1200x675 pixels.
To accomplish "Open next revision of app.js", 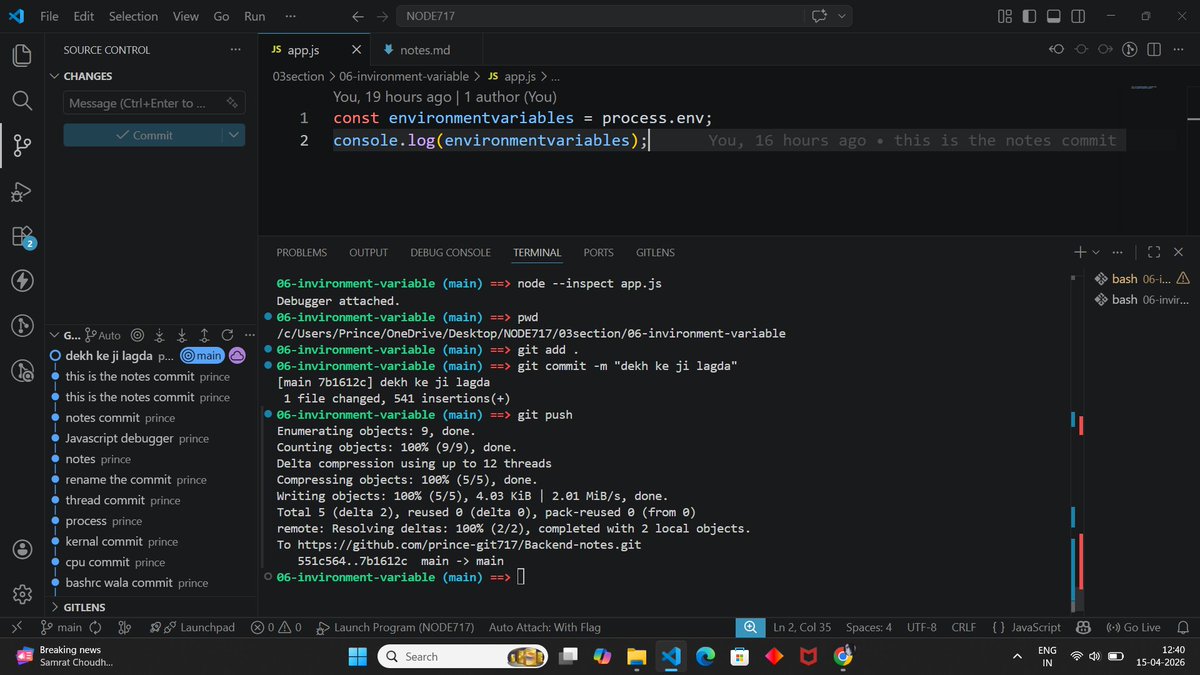I will [x=1105, y=50].
